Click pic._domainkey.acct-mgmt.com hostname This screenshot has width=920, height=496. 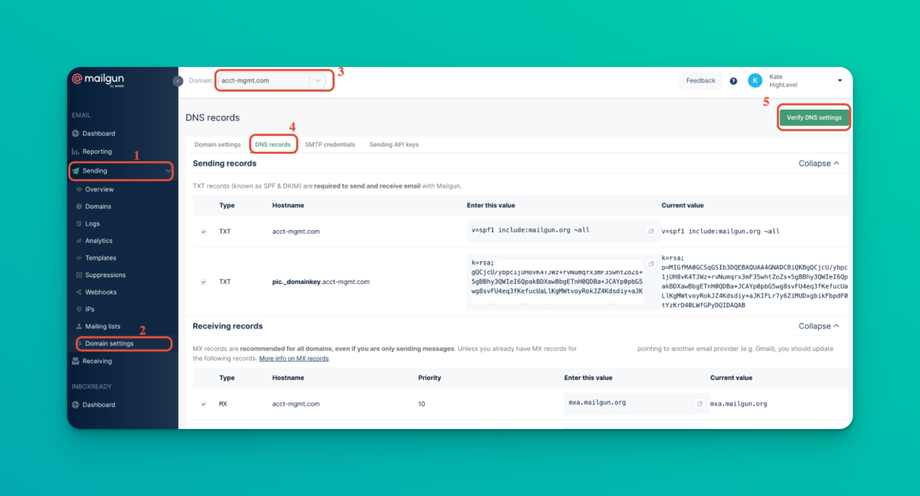coord(321,282)
